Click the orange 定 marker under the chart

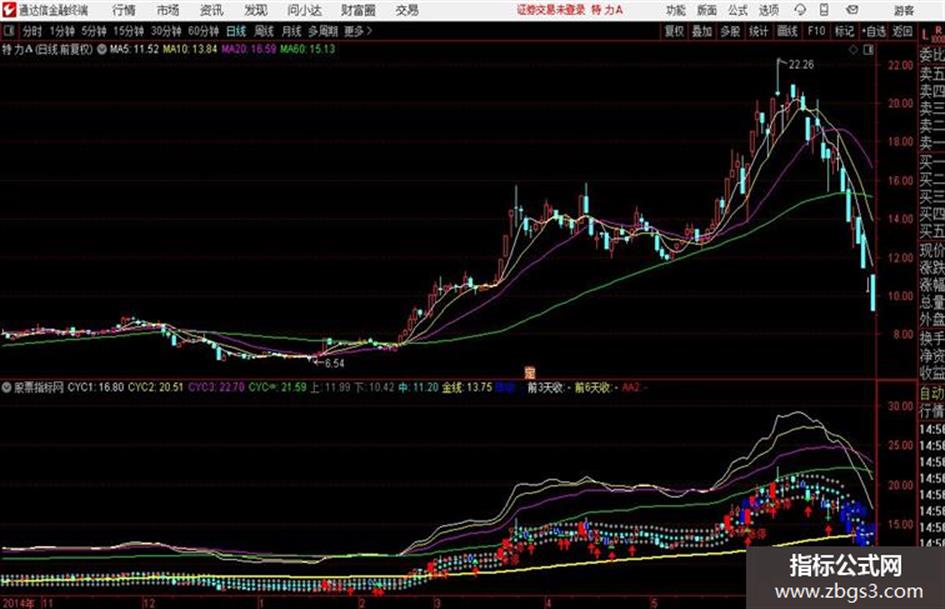click(x=530, y=373)
